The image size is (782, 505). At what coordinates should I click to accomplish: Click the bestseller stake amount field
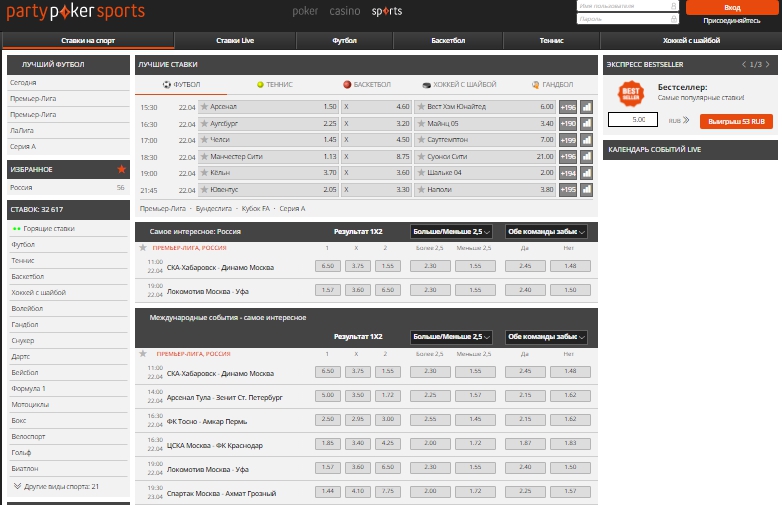pos(632,120)
